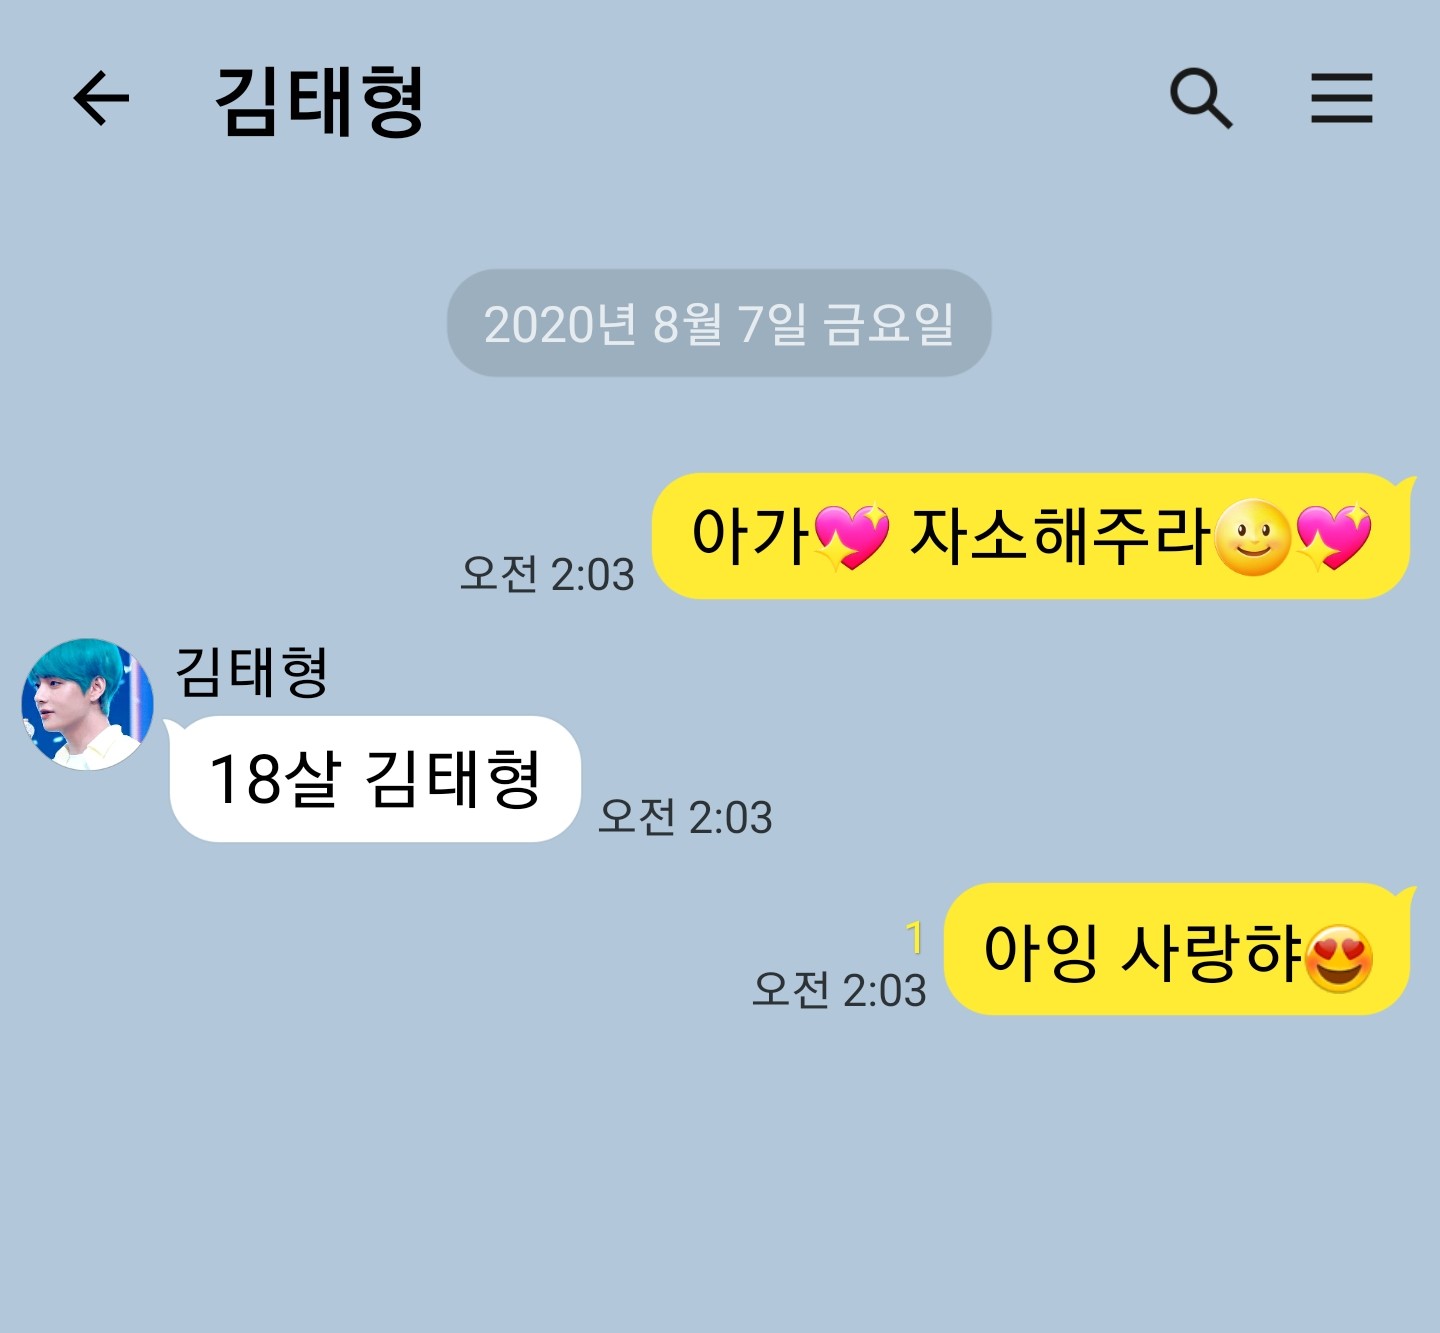Screen dimensions: 1440x1333
Task: Tap the blue-haired profile picture
Action: tap(88, 704)
